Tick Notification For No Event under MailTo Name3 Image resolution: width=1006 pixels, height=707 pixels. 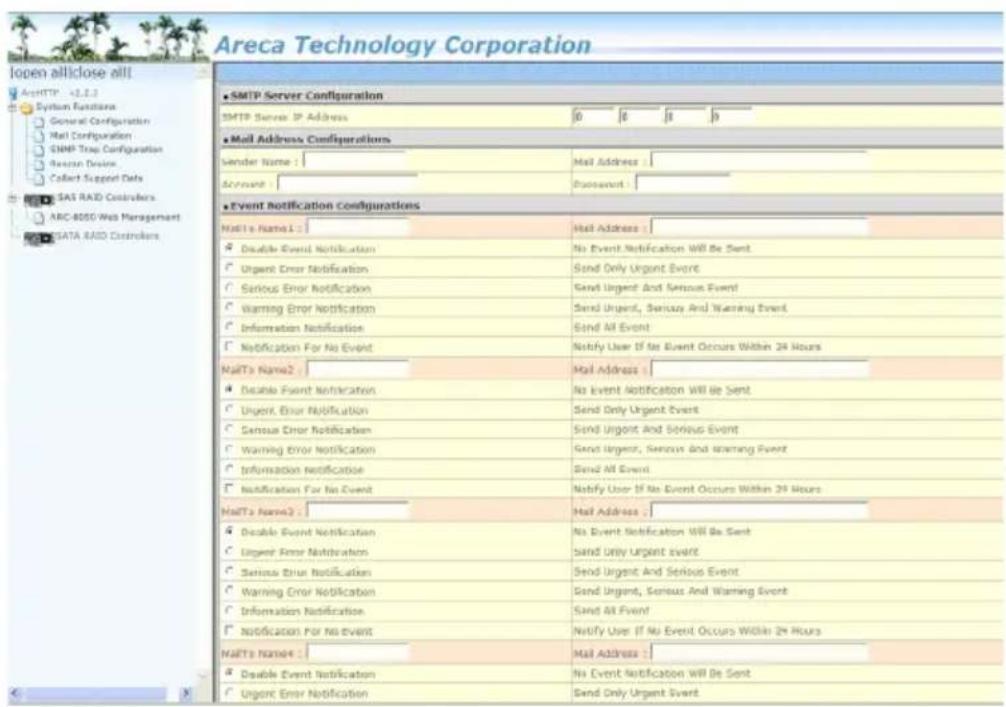(229, 631)
